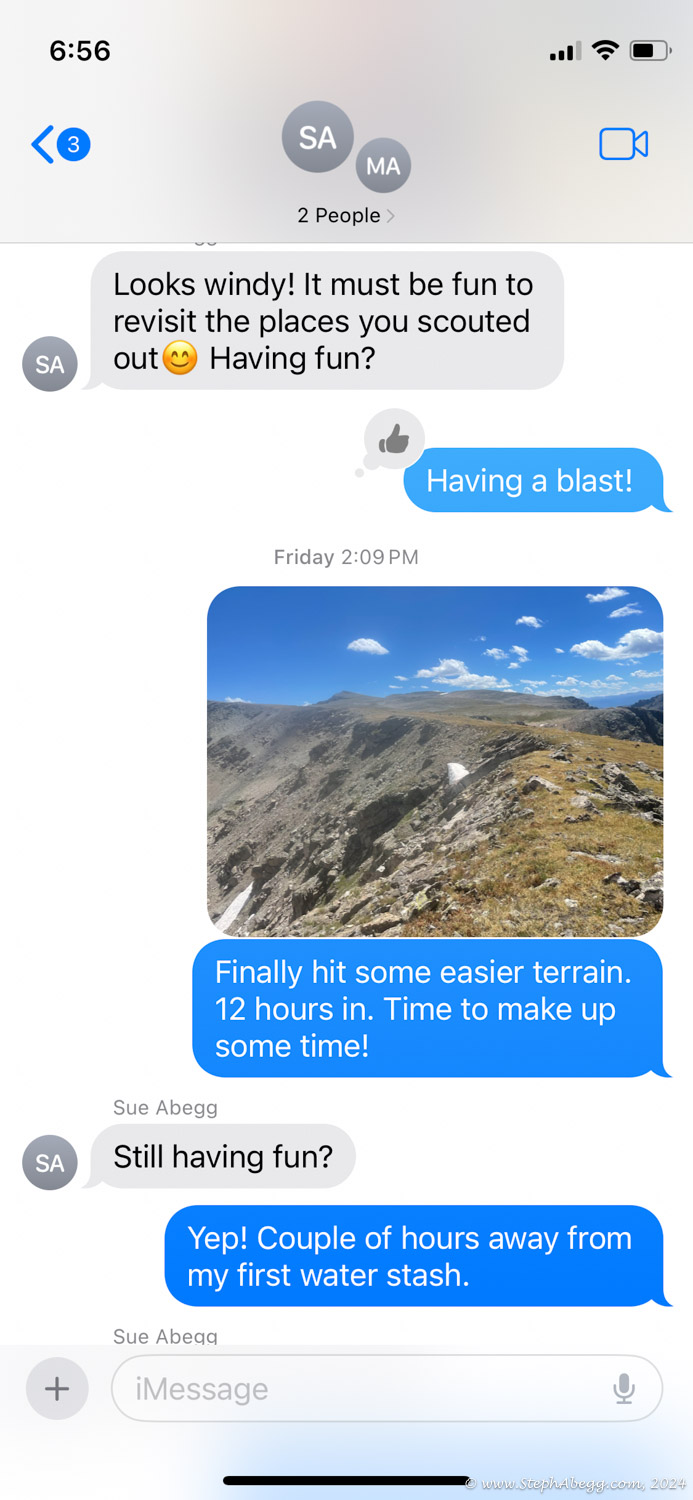Open the mountain landscape photo
Screen dimensions: 693x1500
[435, 761]
